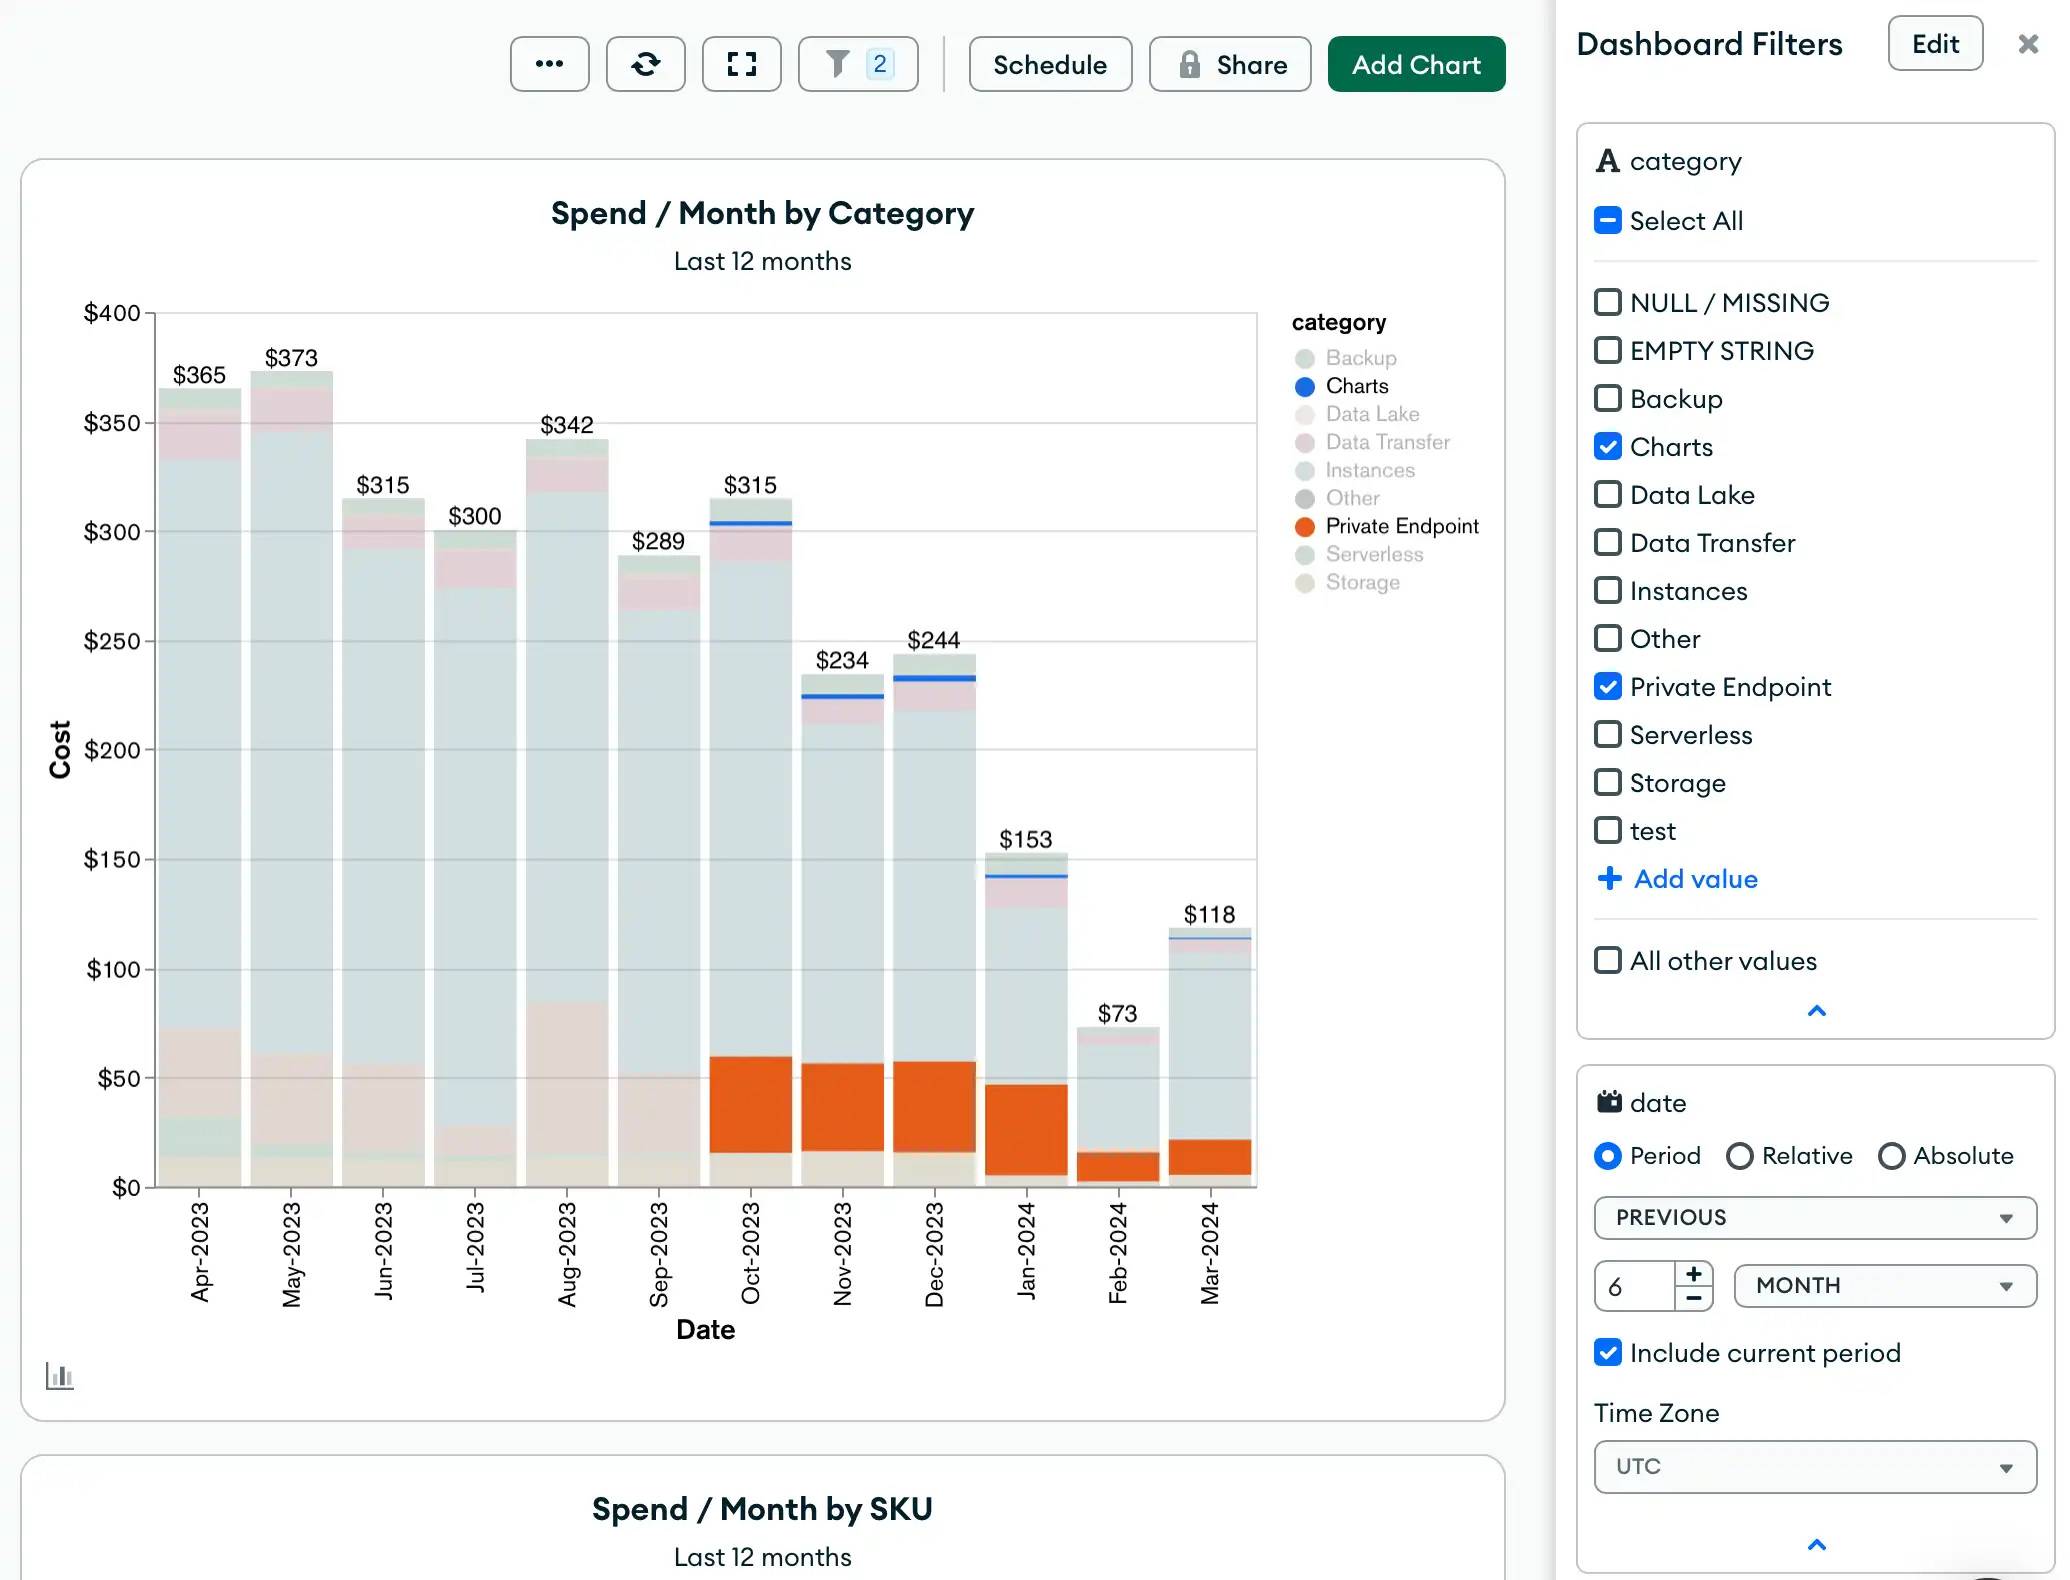Click the Add Chart button
This screenshot has width=2070, height=1580.
coord(1416,65)
